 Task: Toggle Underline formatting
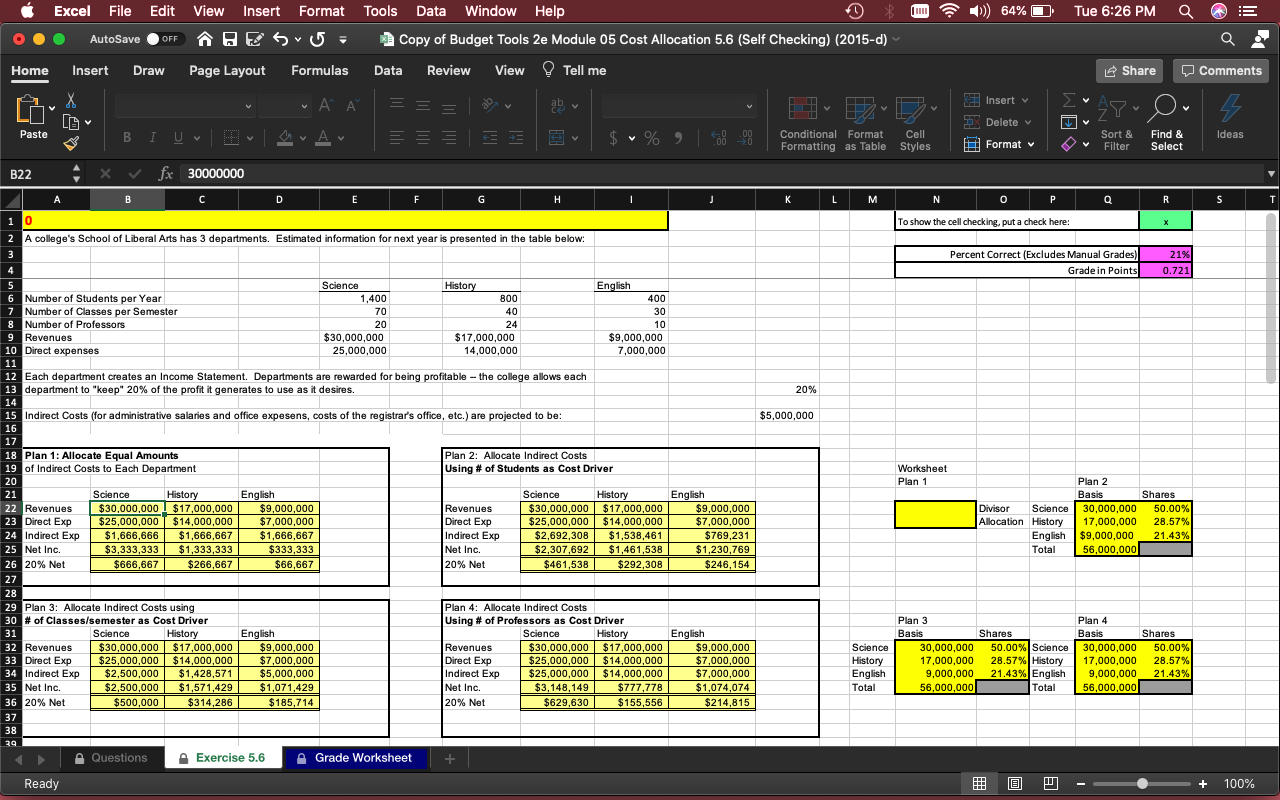click(x=176, y=137)
